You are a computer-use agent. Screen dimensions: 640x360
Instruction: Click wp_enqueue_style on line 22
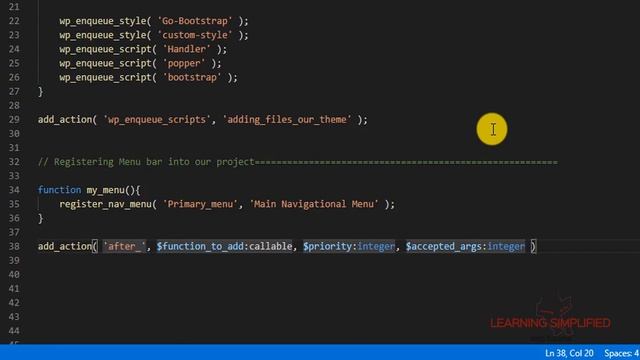(x=102, y=21)
